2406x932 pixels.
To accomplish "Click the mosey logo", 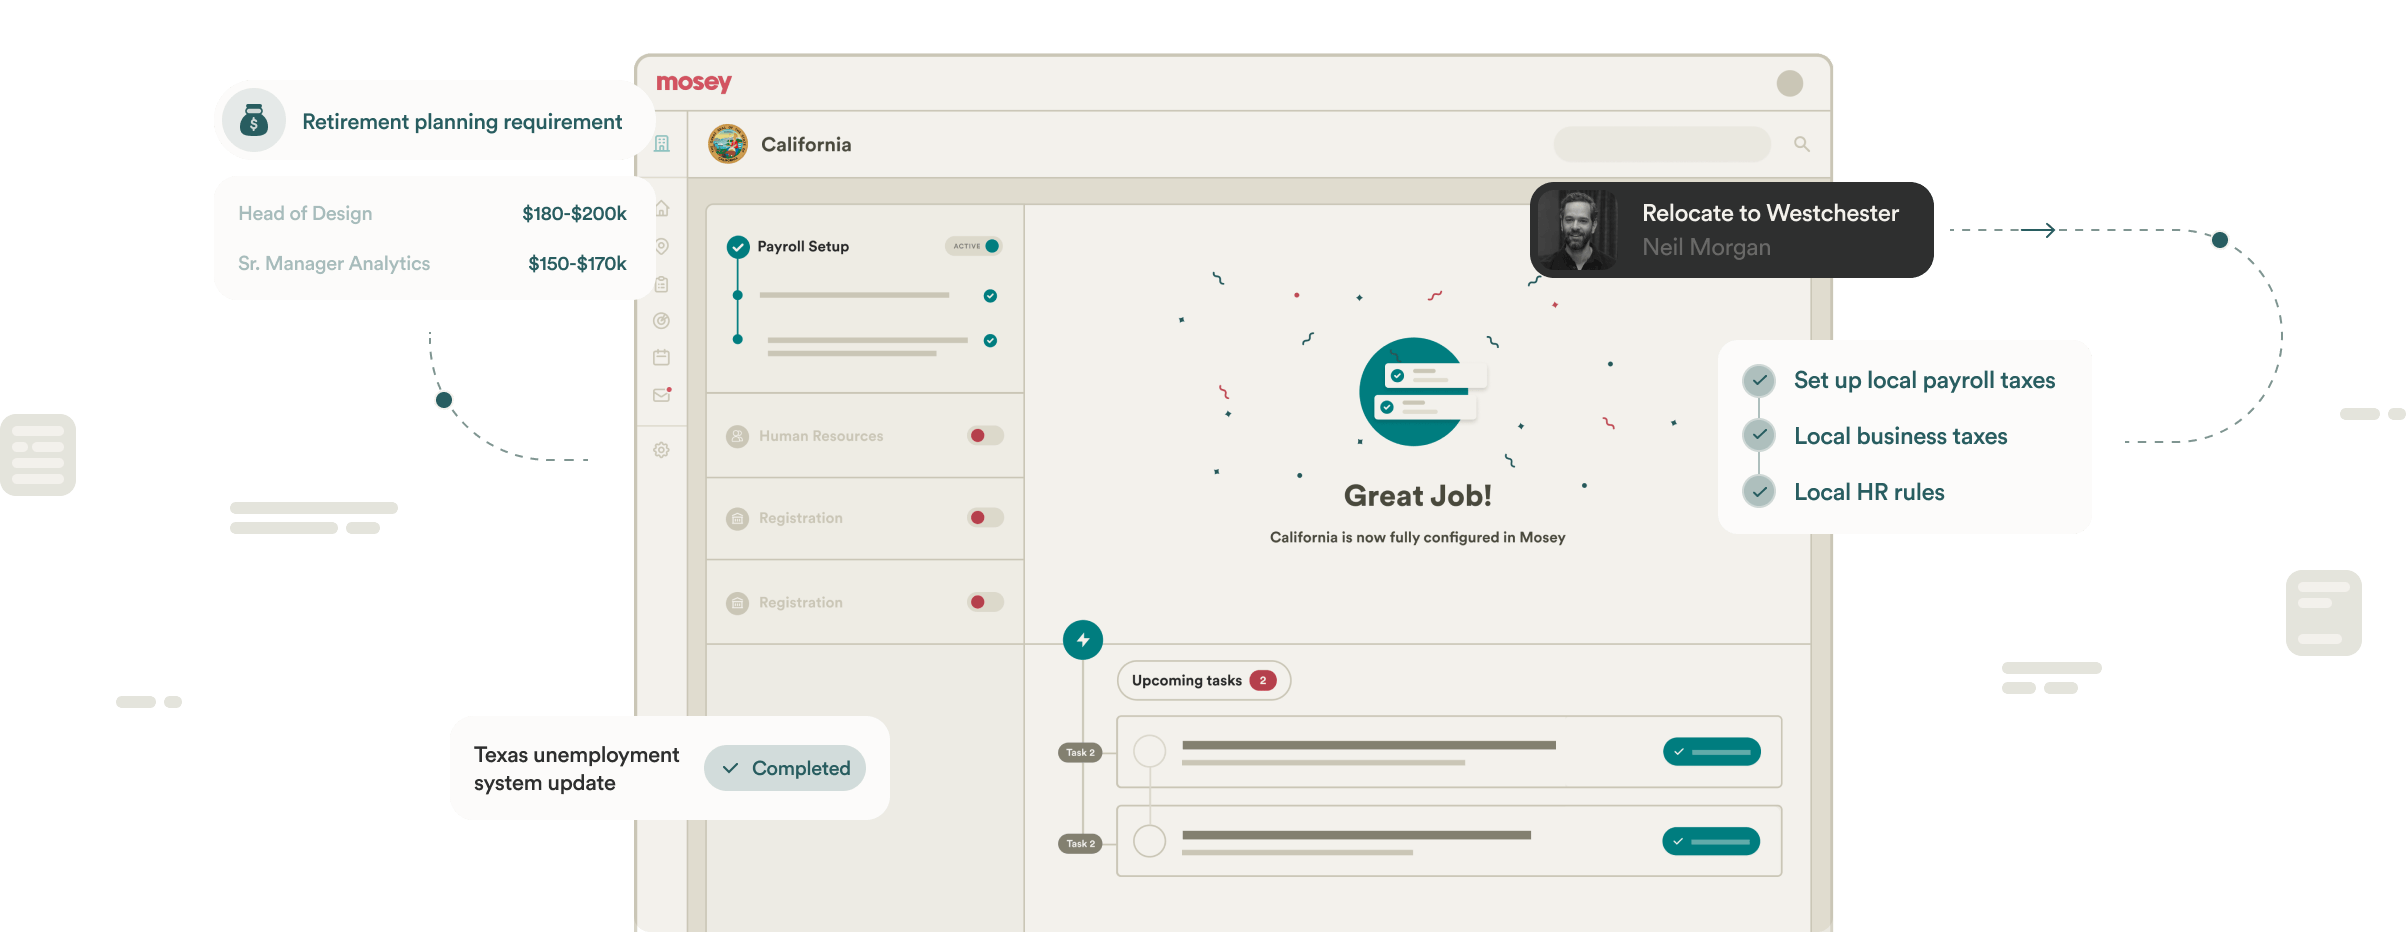I will tap(694, 83).
